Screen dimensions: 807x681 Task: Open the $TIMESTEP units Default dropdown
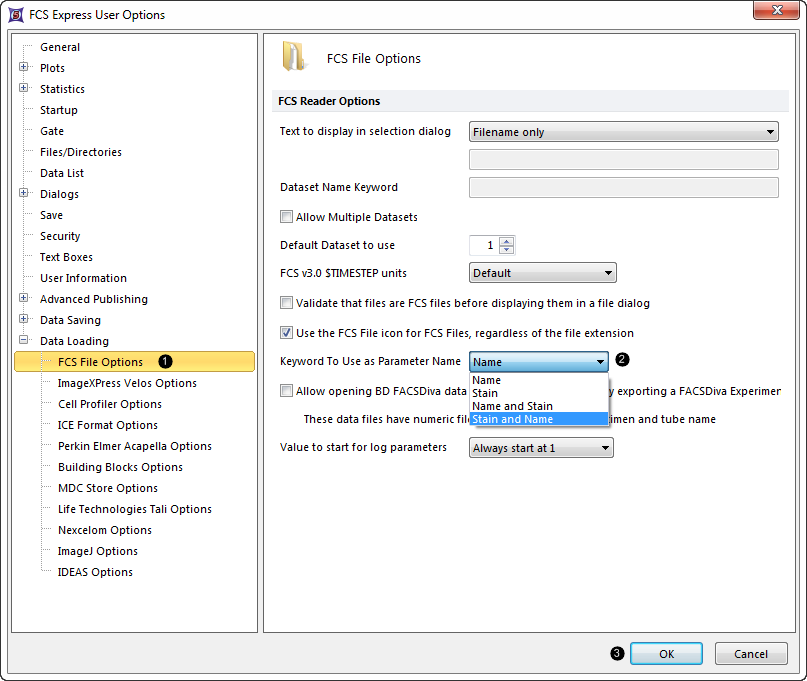click(x=542, y=273)
